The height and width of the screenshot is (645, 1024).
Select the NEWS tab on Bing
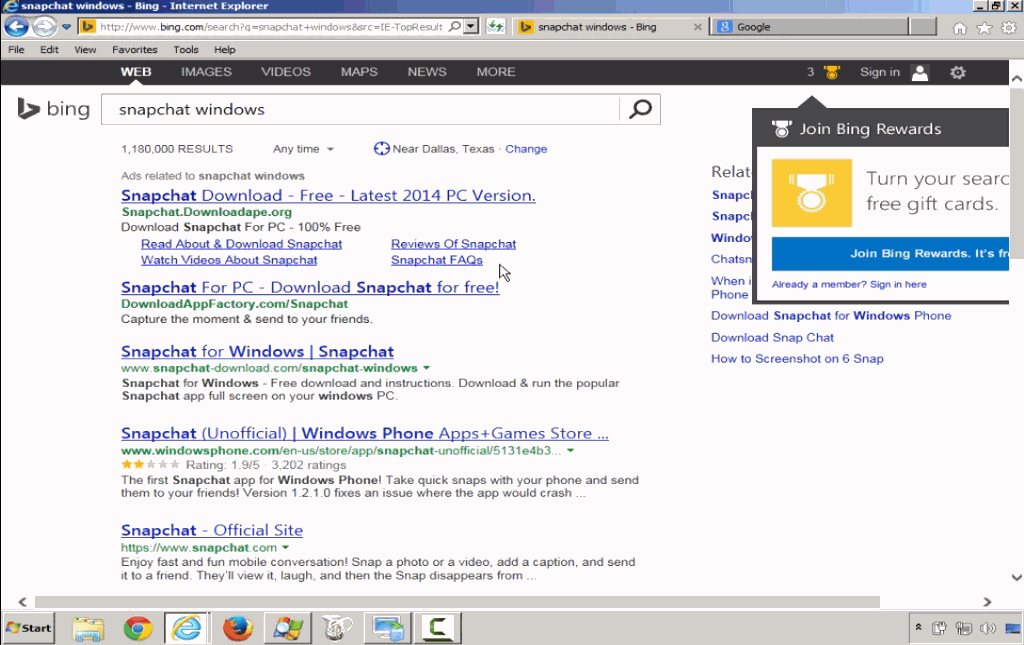427,72
